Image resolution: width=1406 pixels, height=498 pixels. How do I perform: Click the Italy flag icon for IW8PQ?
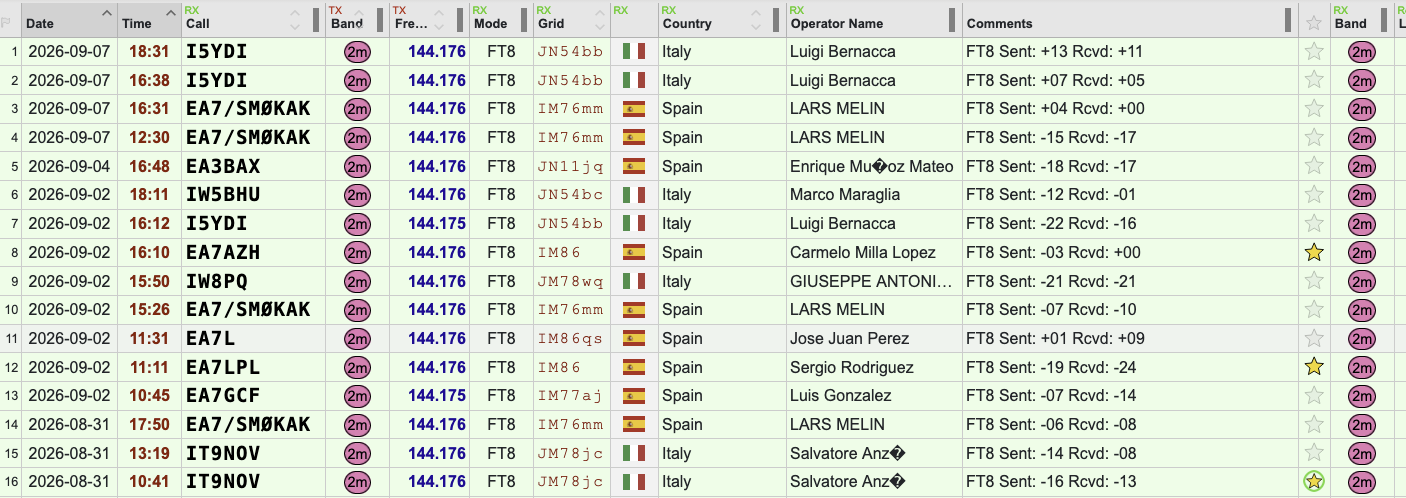click(633, 281)
